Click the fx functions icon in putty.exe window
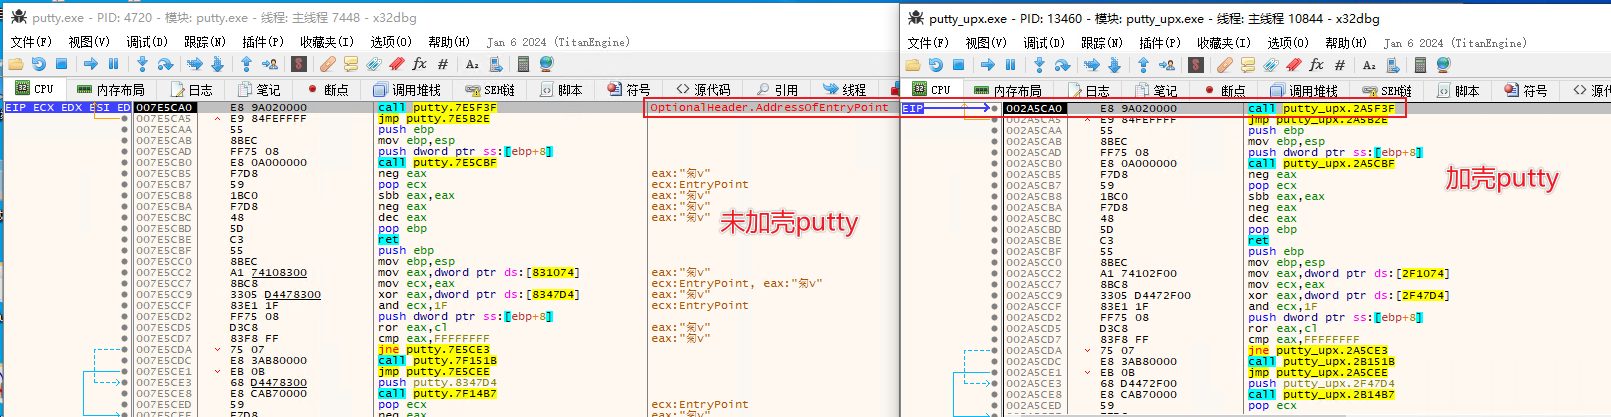This screenshot has width=1611, height=417. [419, 64]
